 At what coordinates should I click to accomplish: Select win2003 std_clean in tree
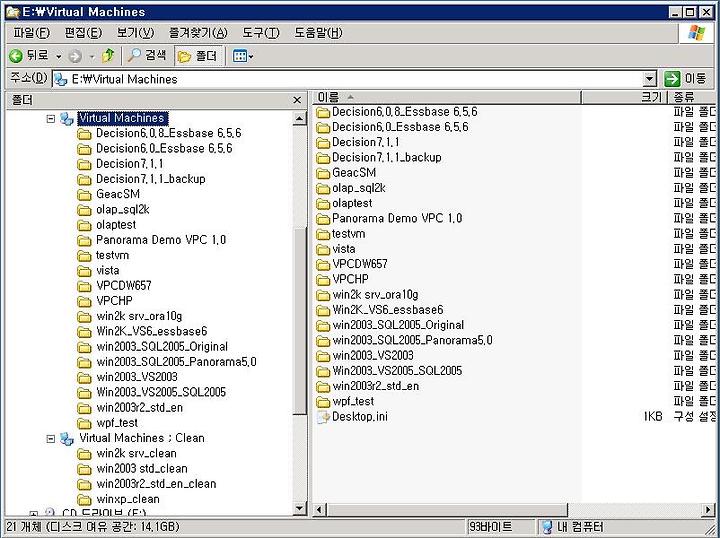coord(142,469)
